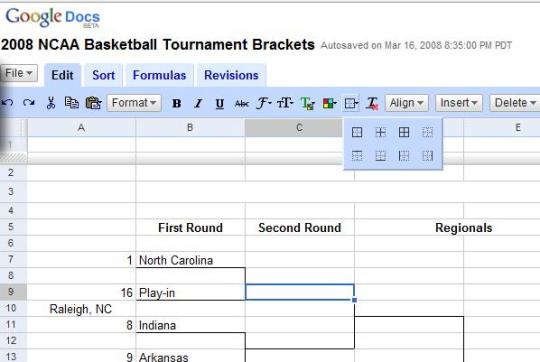Click the Copy icon in toolbar
The width and height of the screenshot is (540, 362).
[72, 103]
